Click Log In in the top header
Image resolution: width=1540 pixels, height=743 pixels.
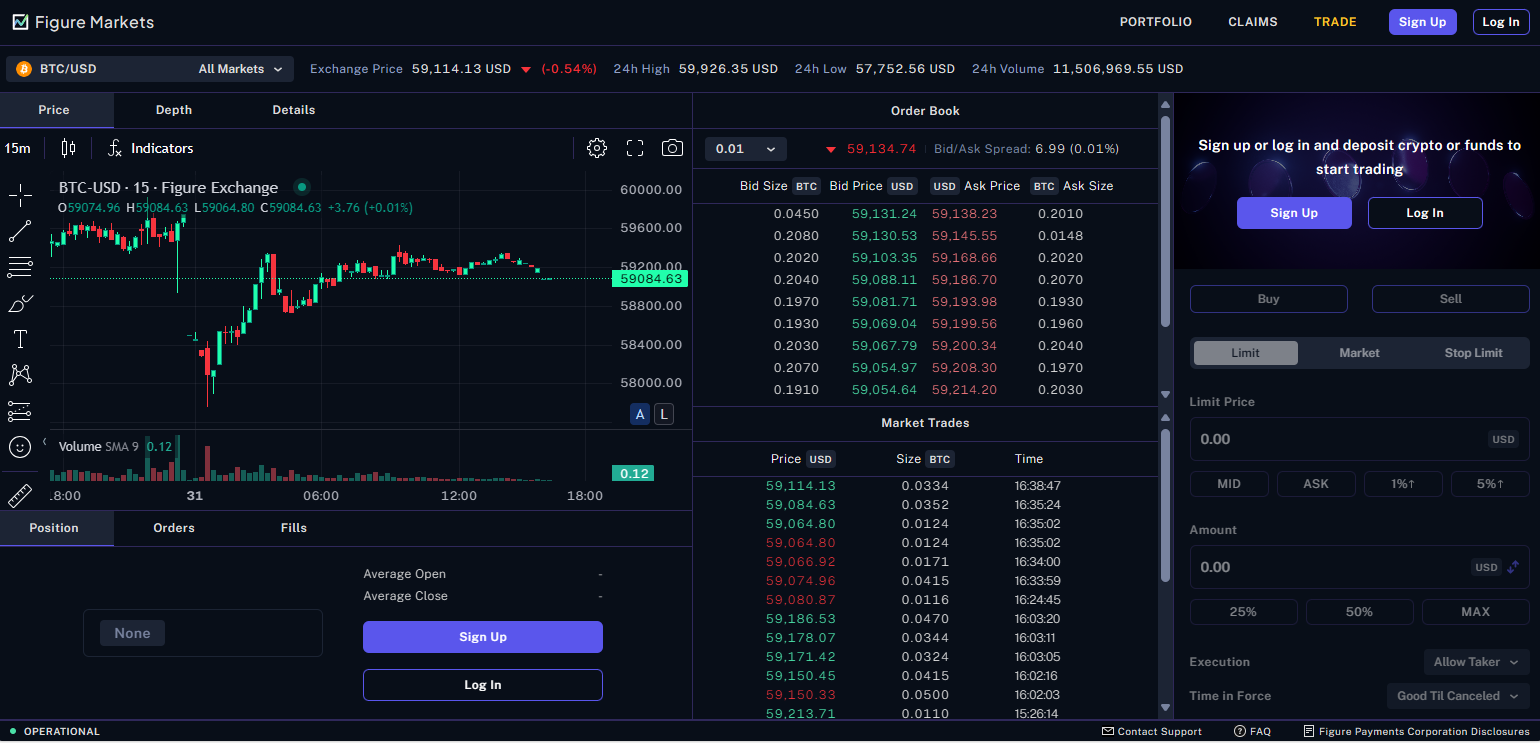pos(1501,22)
